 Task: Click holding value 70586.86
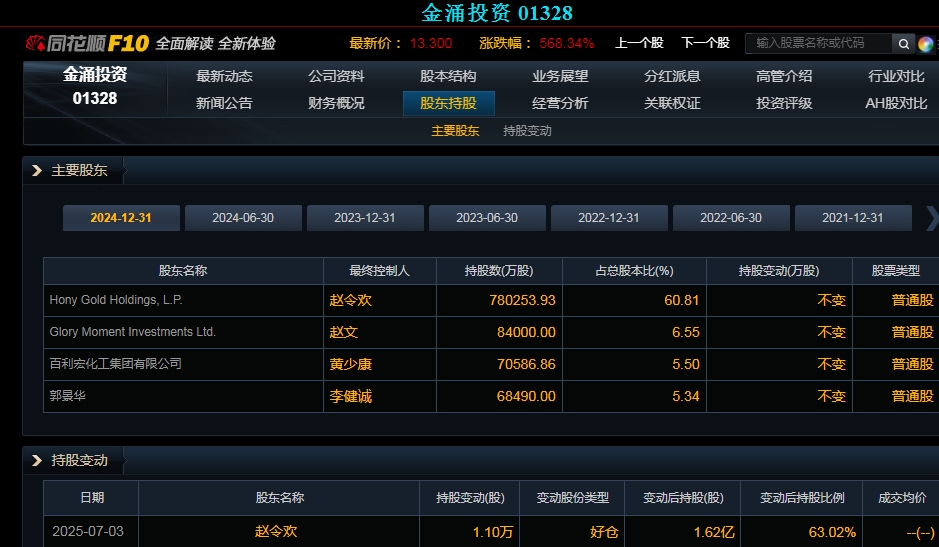click(526, 364)
